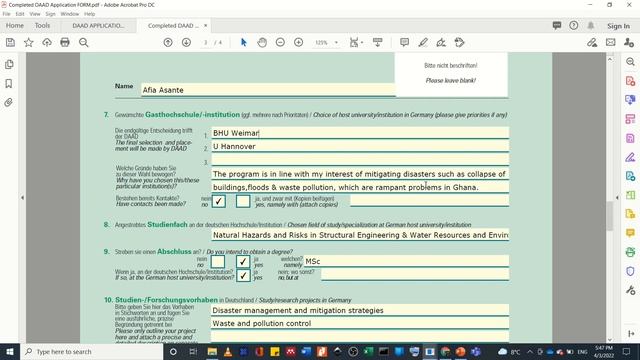640x360 pixels.
Task: Zoom out with the minus circle
Action: pos(280,42)
